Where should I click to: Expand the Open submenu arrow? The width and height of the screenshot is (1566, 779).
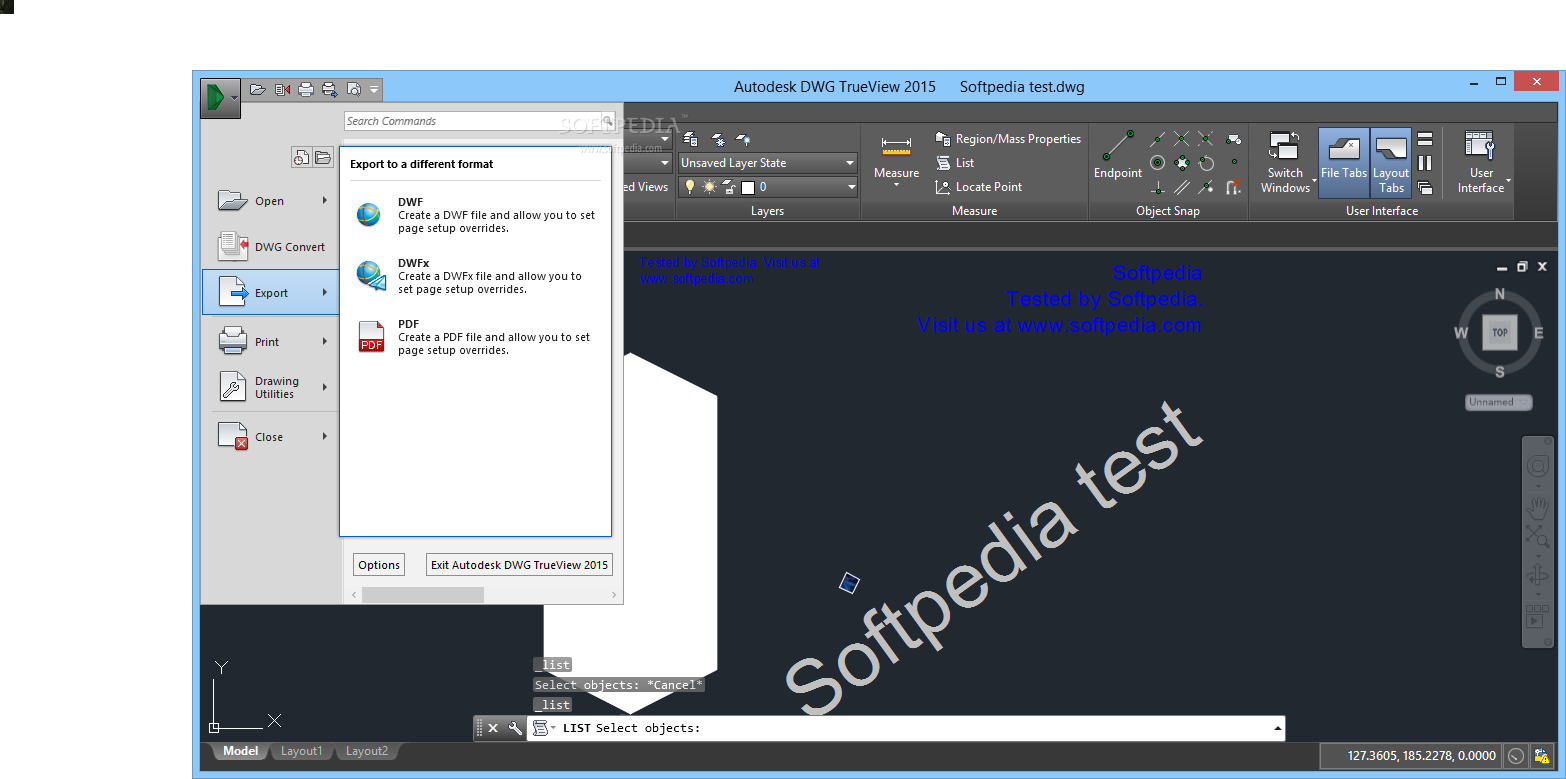(325, 201)
